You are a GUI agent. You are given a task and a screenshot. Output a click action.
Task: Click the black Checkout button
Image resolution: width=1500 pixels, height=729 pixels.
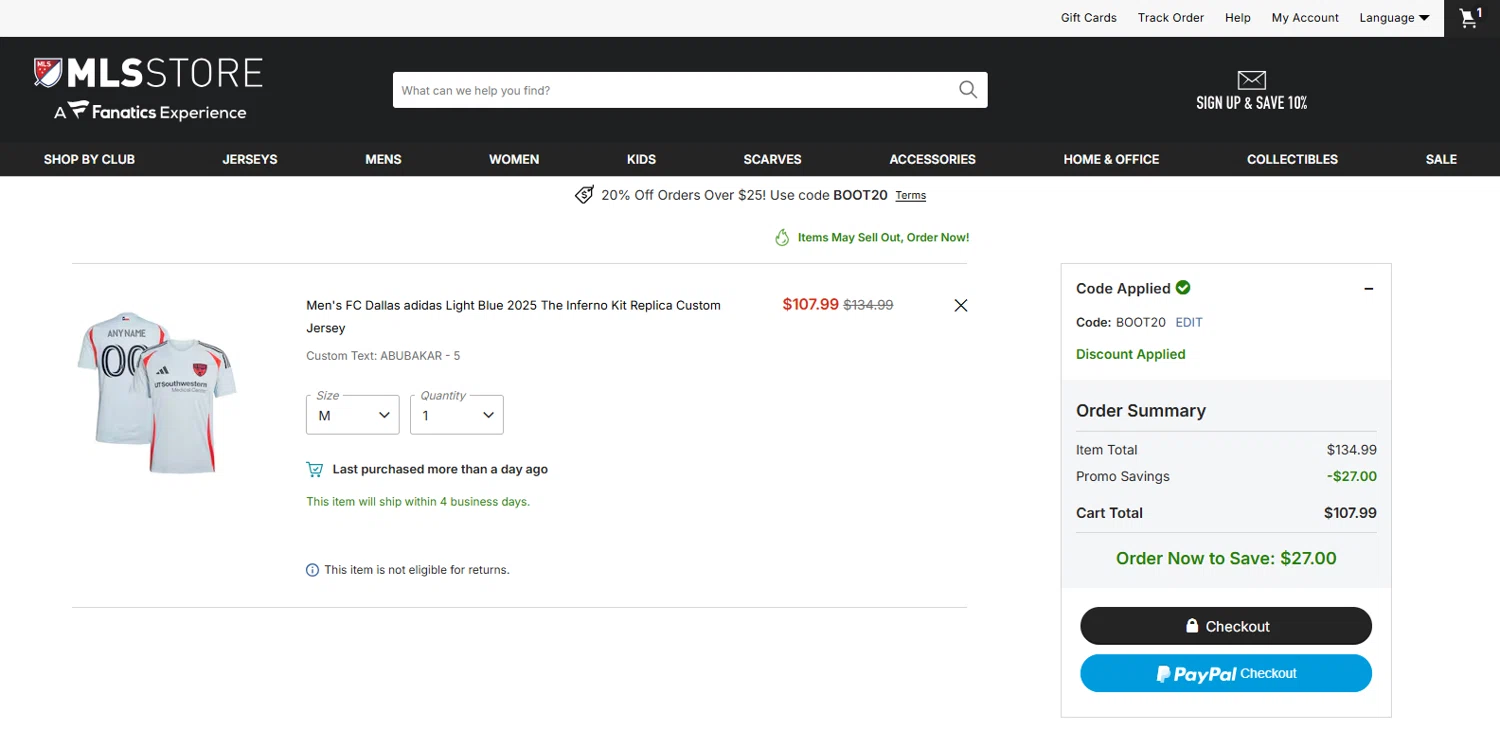point(1226,626)
